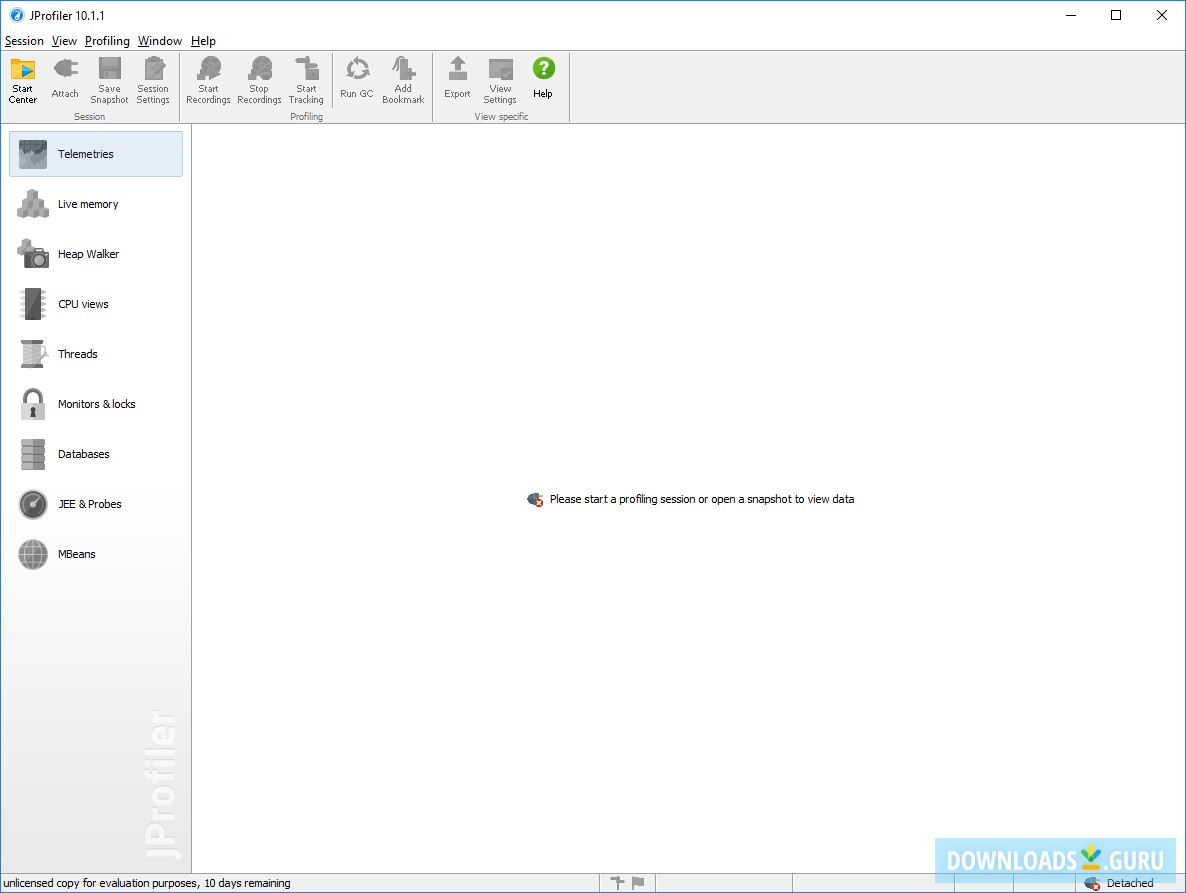This screenshot has height=893, width=1186.
Task: Close the JProfiler window
Action: point(1162,15)
